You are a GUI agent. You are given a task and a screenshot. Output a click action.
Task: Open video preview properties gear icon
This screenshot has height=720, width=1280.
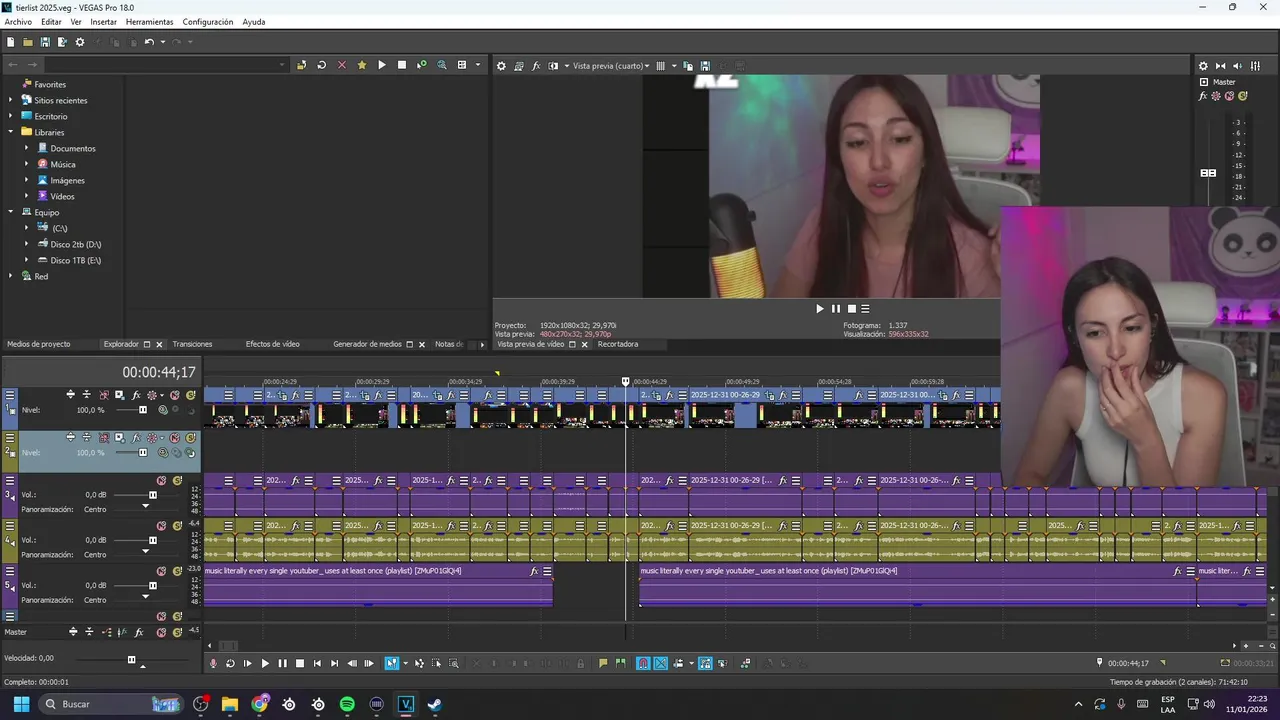[502, 66]
